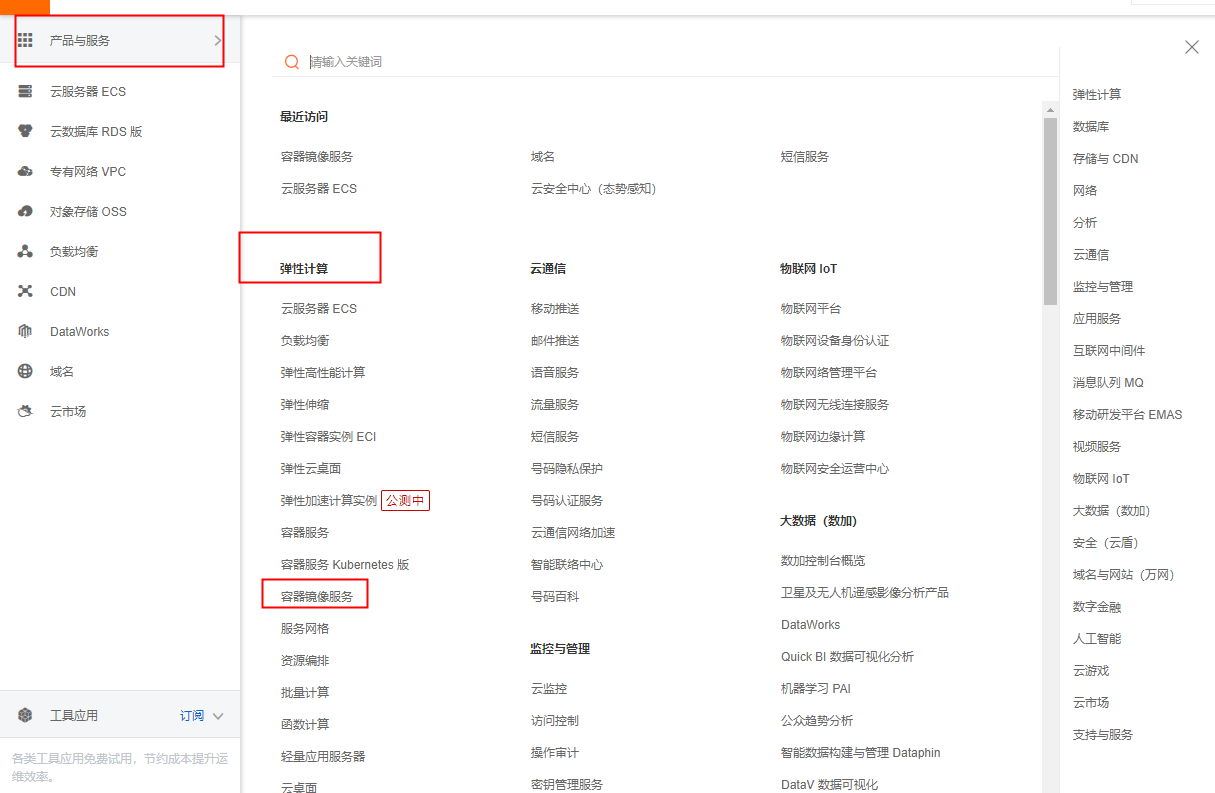Open 物联网平台
This screenshot has width=1215, height=793.
[x=811, y=309]
